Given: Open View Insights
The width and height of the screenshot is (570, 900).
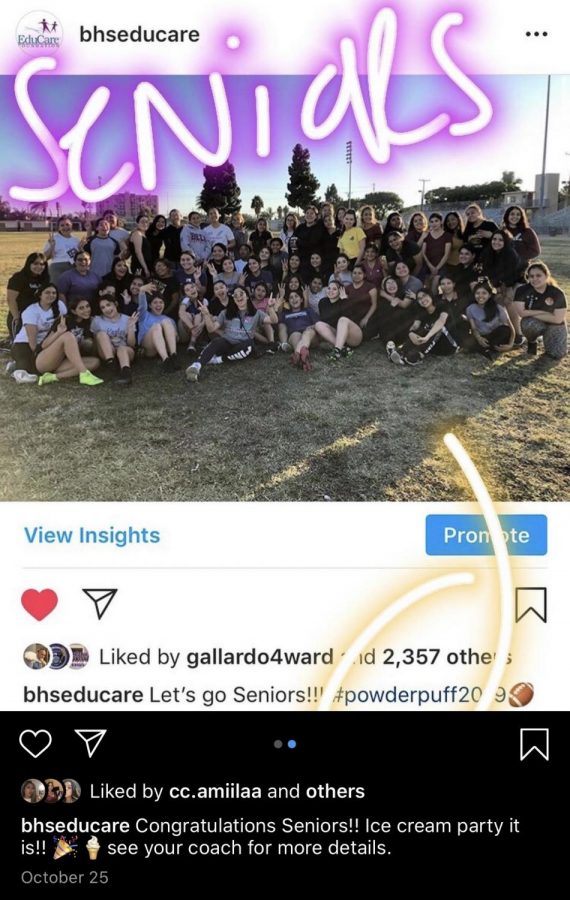Looking at the screenshot, I should 92,535.
